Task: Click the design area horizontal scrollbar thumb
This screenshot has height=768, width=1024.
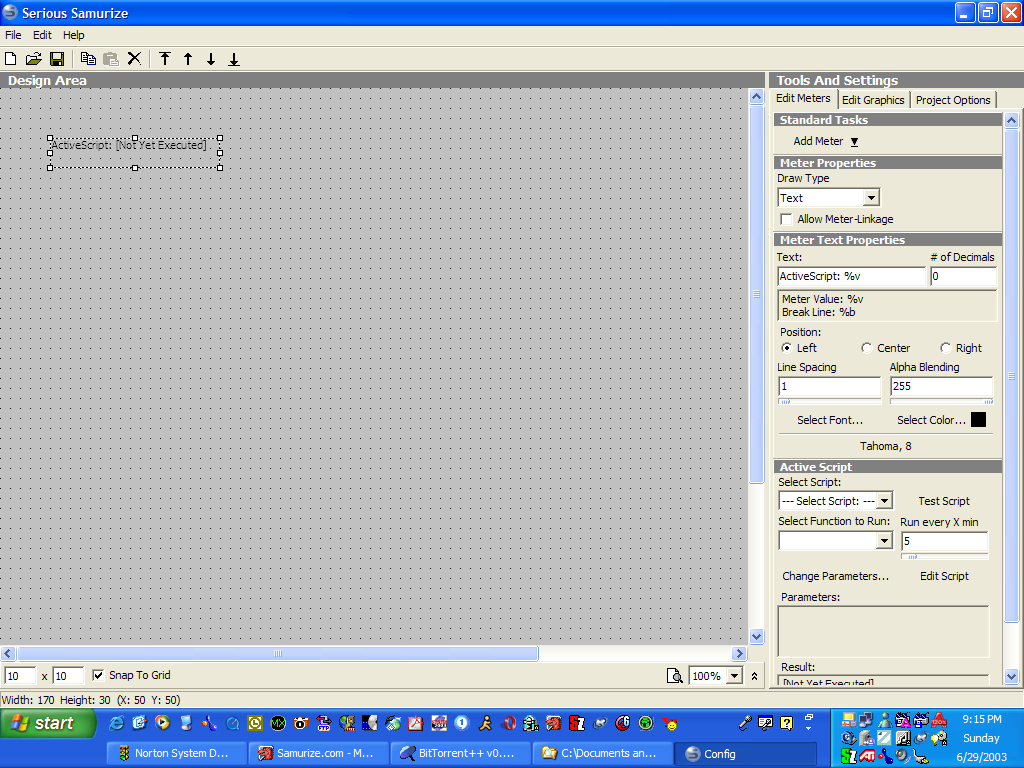Action: (x=278, y=653)
